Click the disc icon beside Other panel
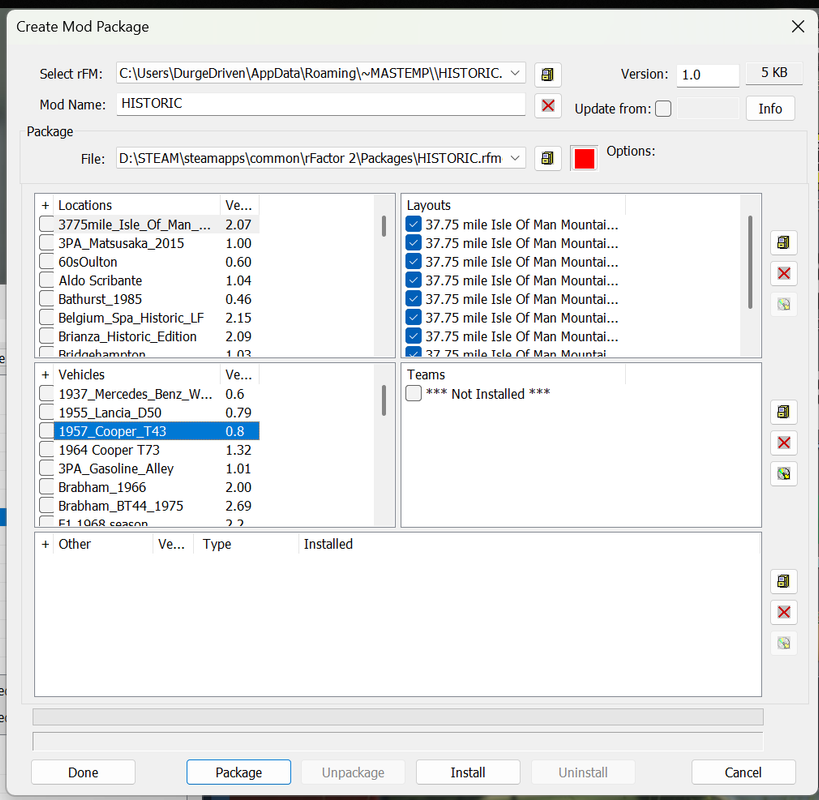This screenshot has width=819, height=800. (783, 643)
